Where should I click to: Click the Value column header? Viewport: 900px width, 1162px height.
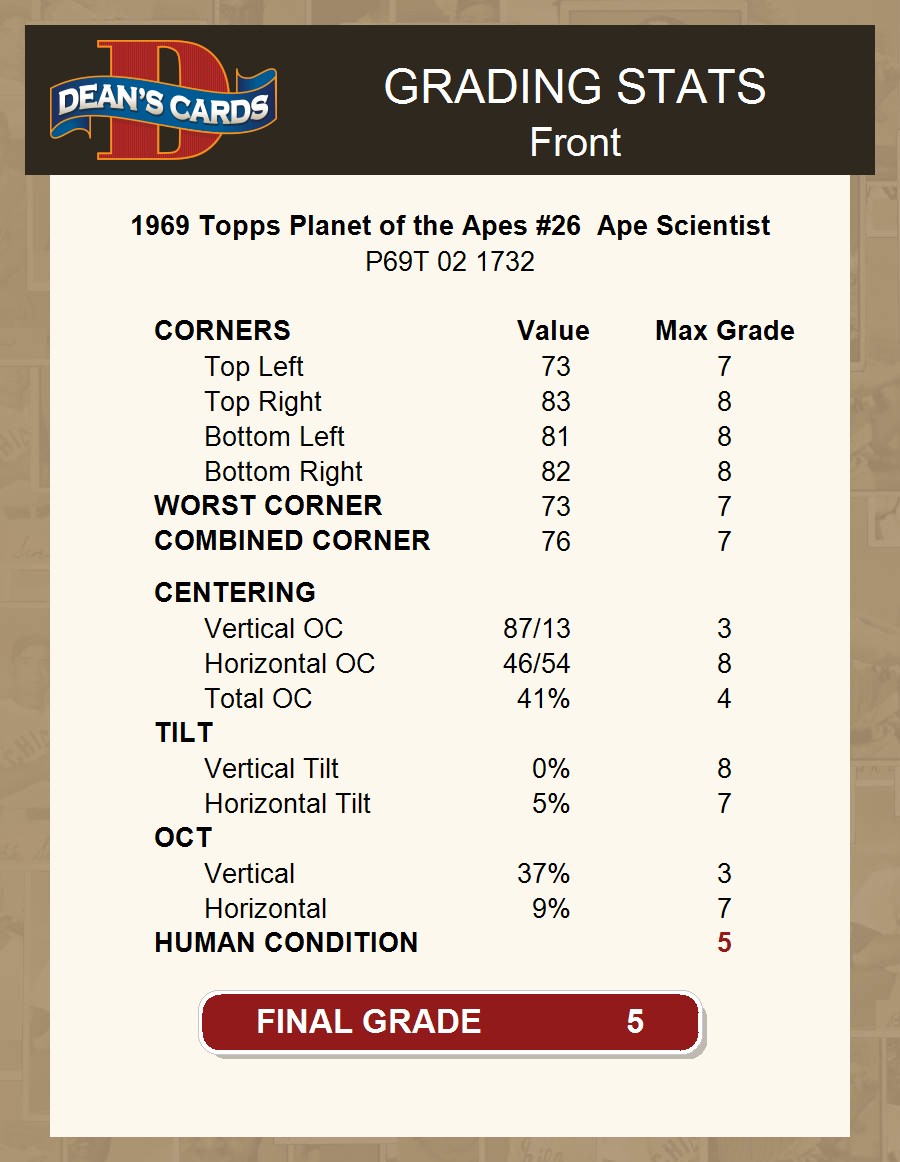tap(553, 331)
